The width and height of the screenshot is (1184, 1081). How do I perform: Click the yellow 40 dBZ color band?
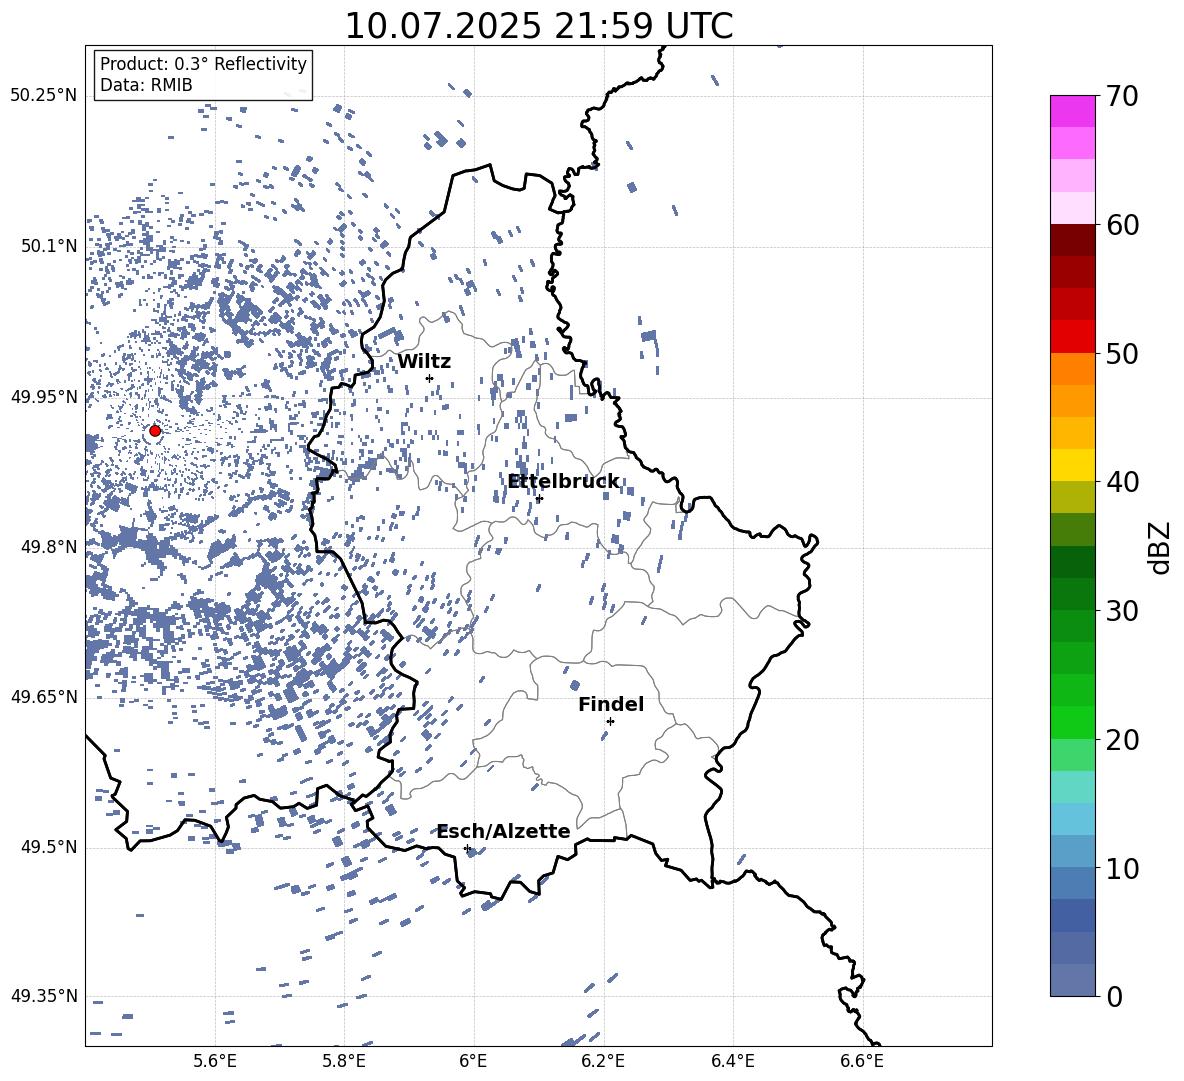click(1072, 465)
